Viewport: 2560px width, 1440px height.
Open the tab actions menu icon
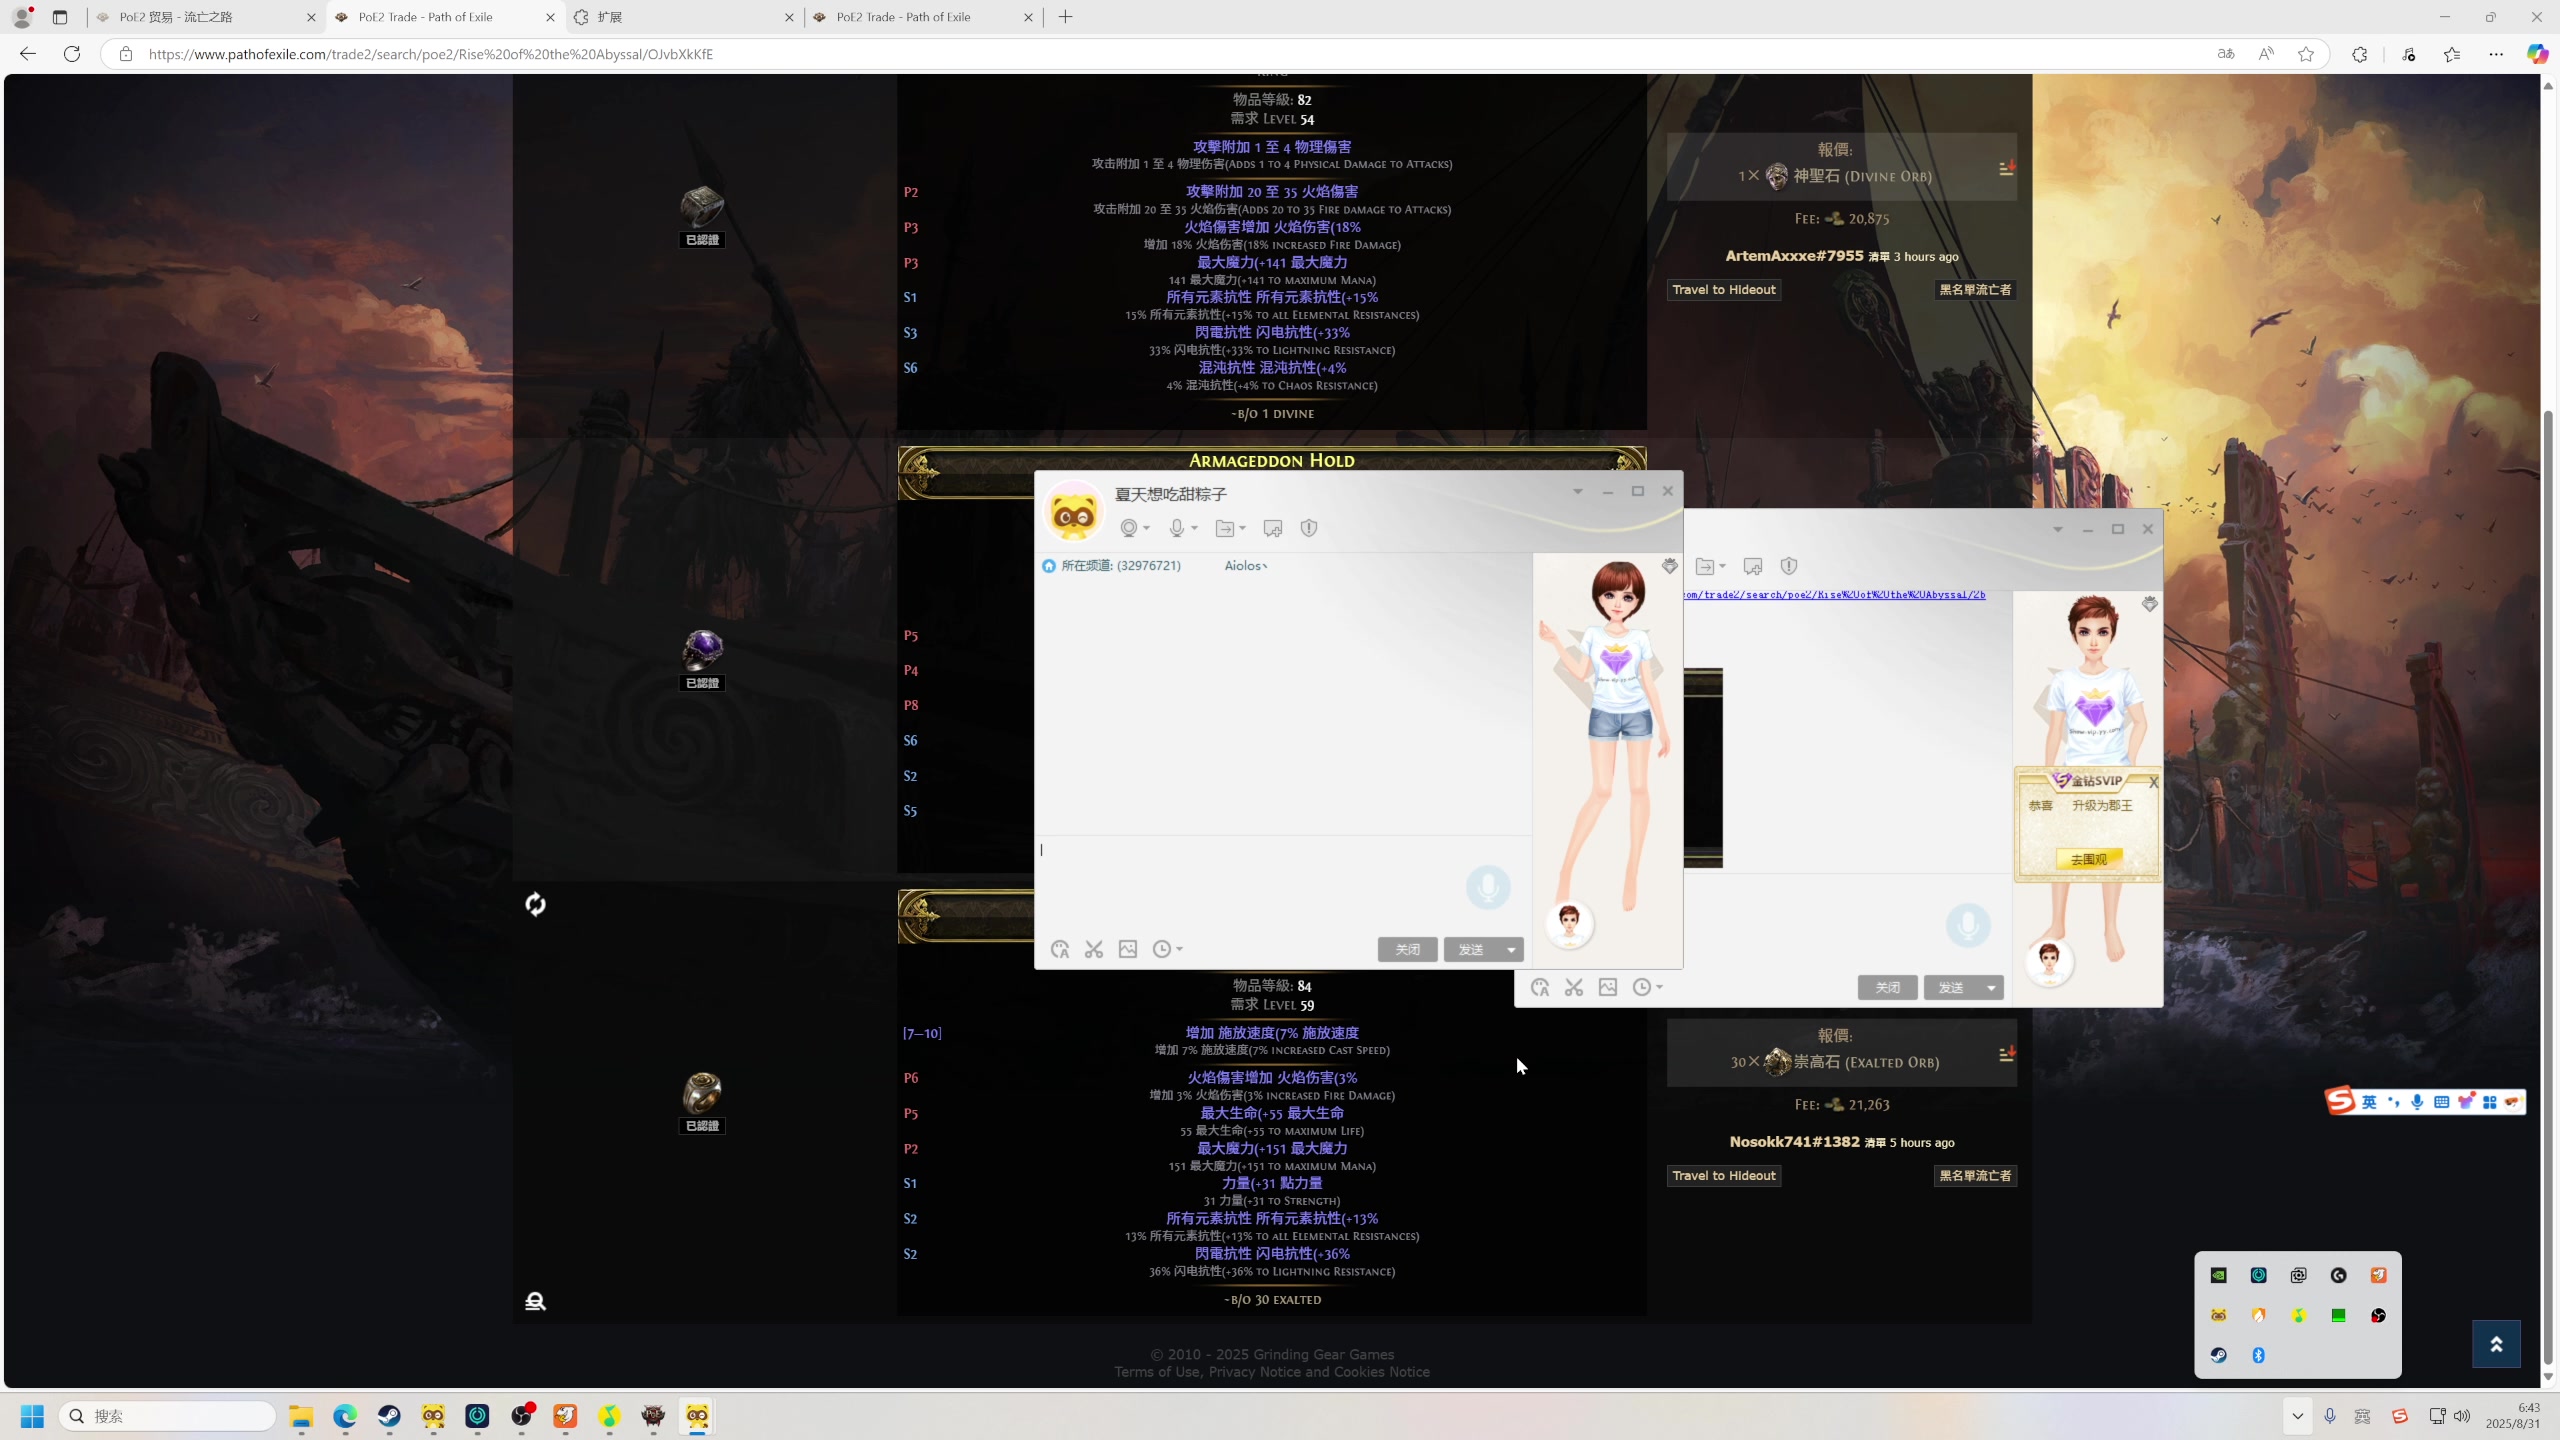[60, 17]
